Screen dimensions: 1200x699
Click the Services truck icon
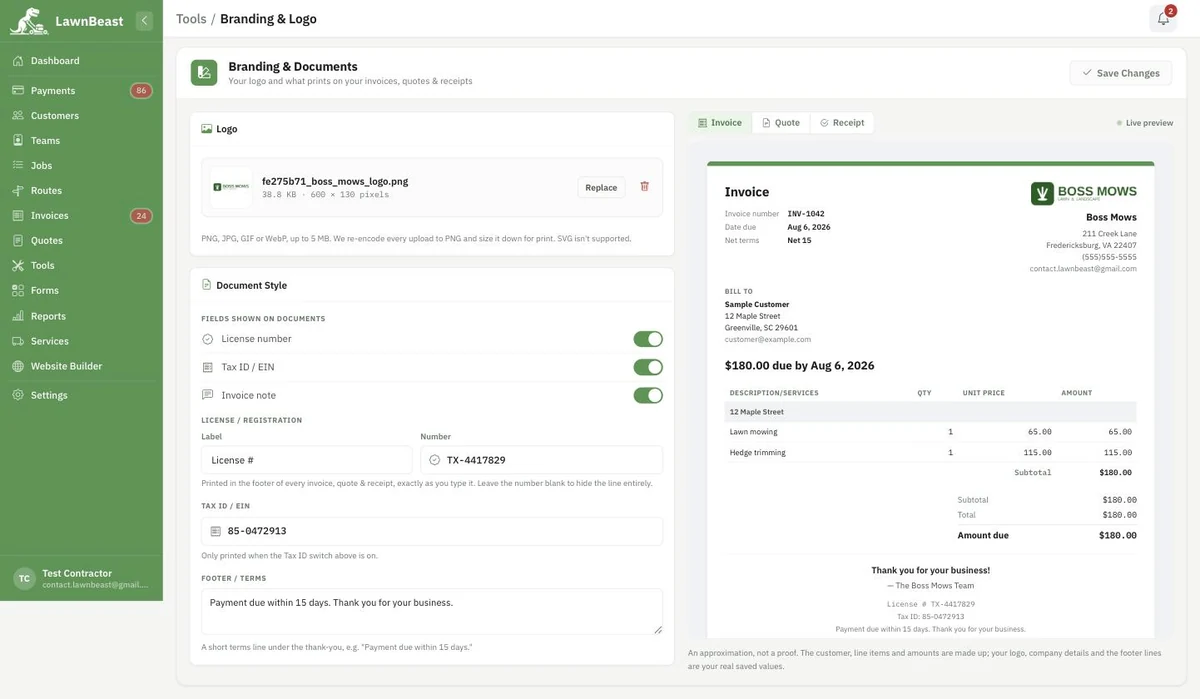click(x=18, y=341)
